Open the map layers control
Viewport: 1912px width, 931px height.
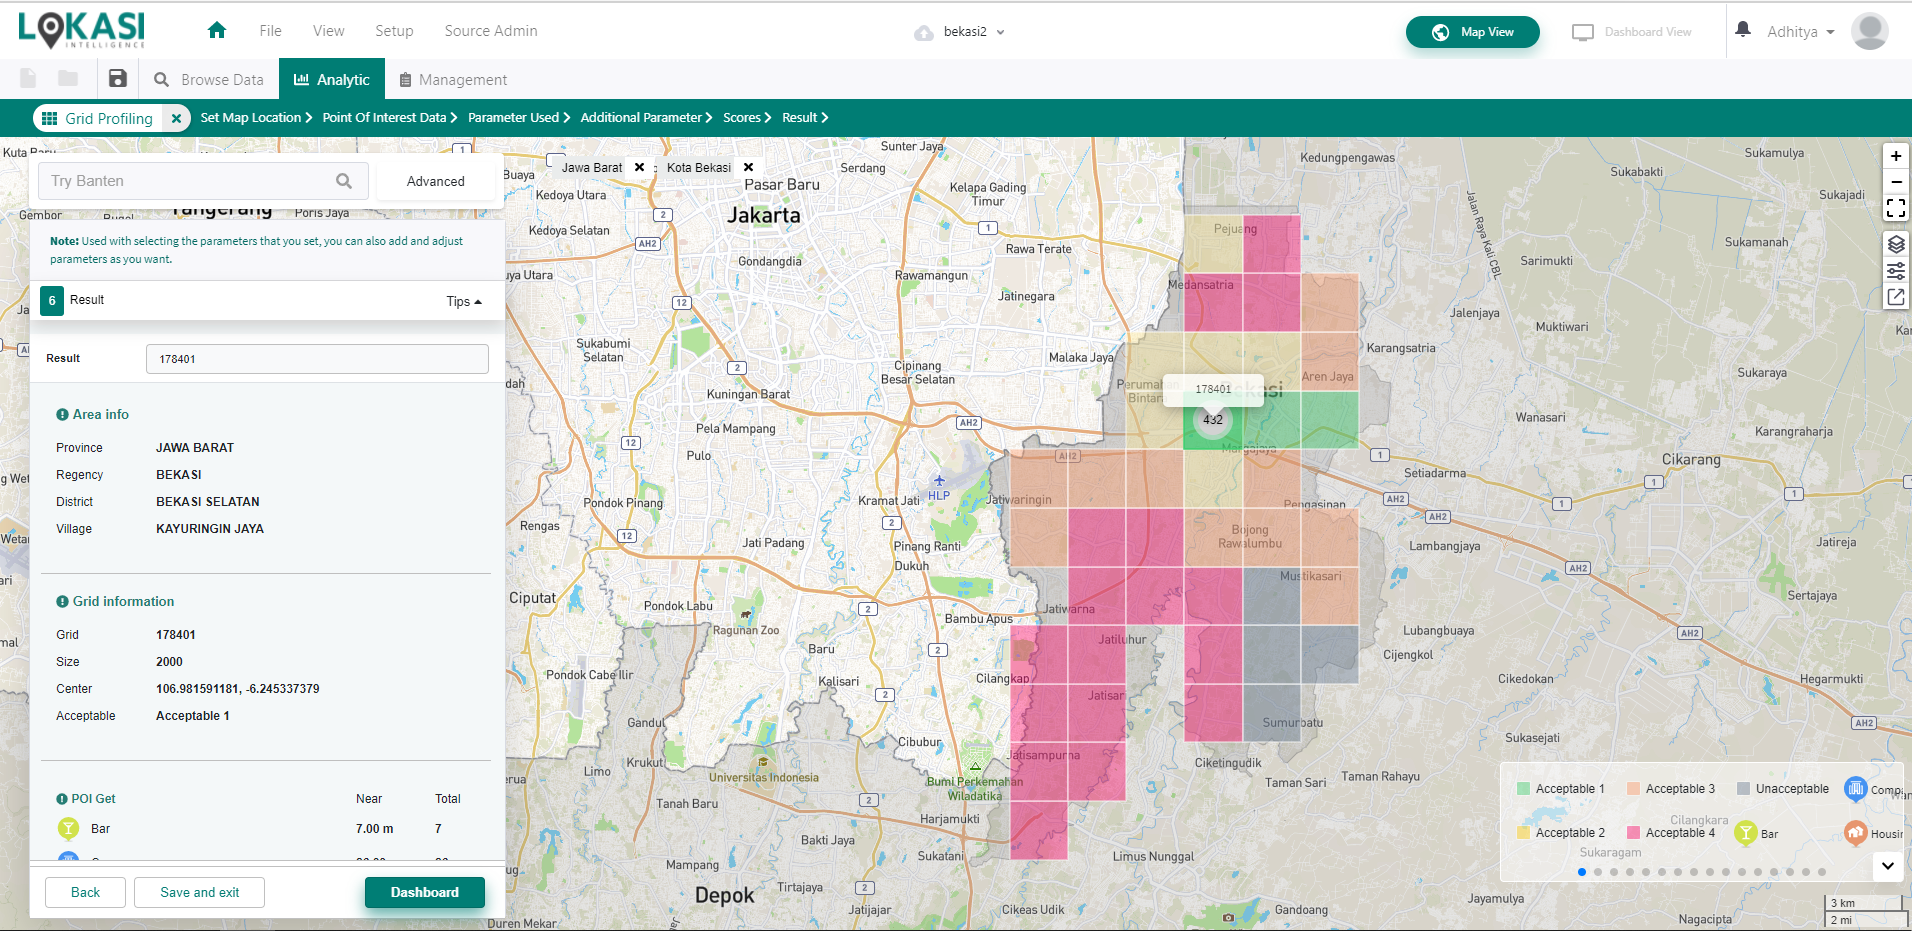(1896, 244)
